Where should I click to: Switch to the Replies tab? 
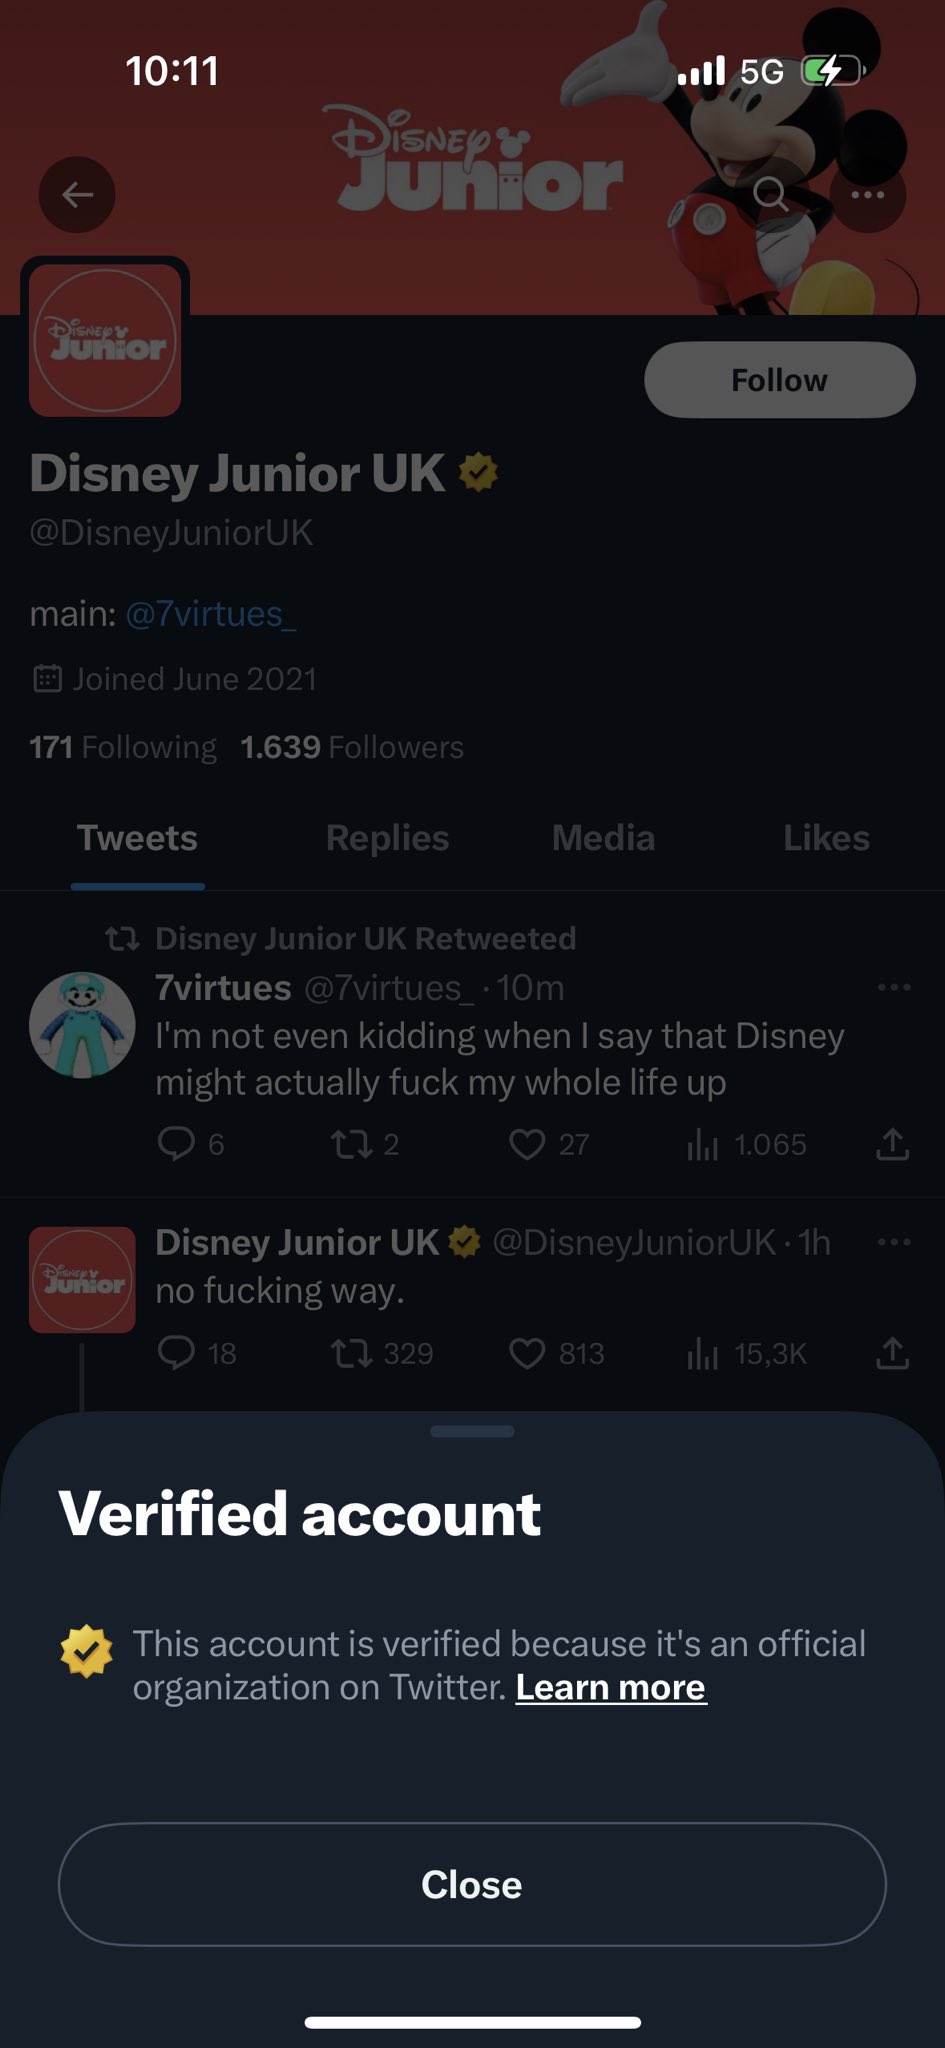(x=387, y=838)
